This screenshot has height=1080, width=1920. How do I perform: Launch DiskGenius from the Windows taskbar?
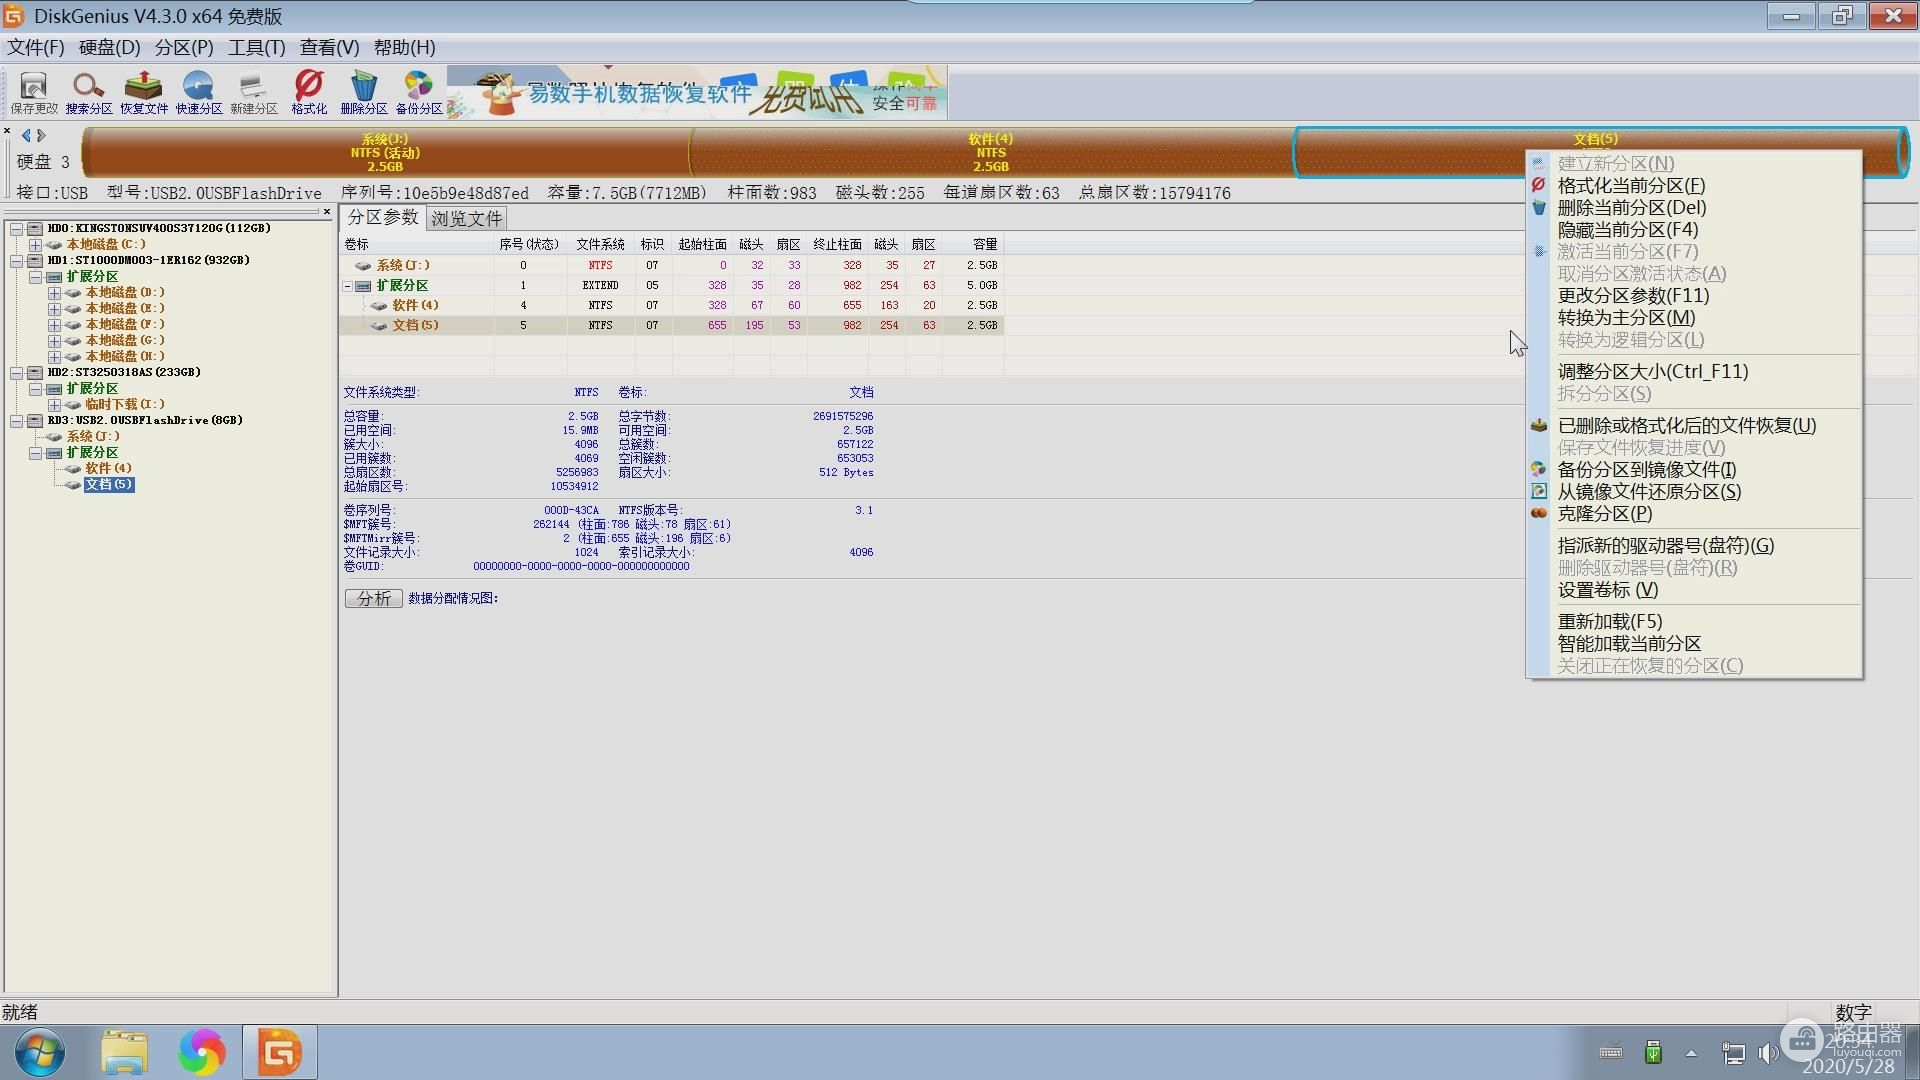[279, 1052]
